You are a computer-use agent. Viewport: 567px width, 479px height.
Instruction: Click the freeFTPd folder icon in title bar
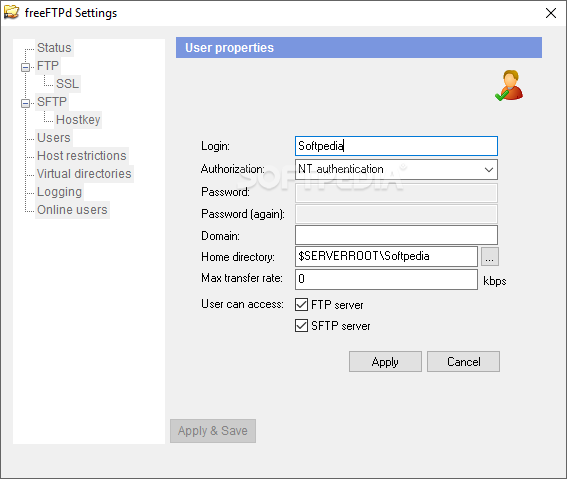click(11, 12)
